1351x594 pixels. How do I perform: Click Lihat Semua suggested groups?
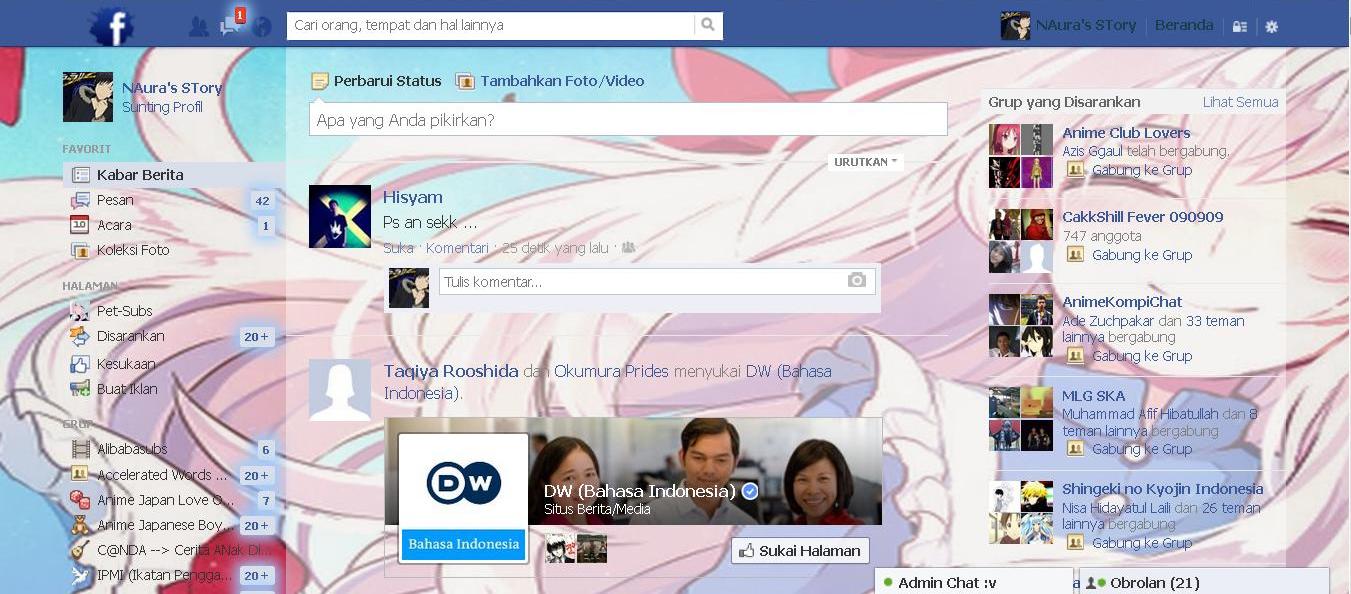click(x=1240, y=102)
